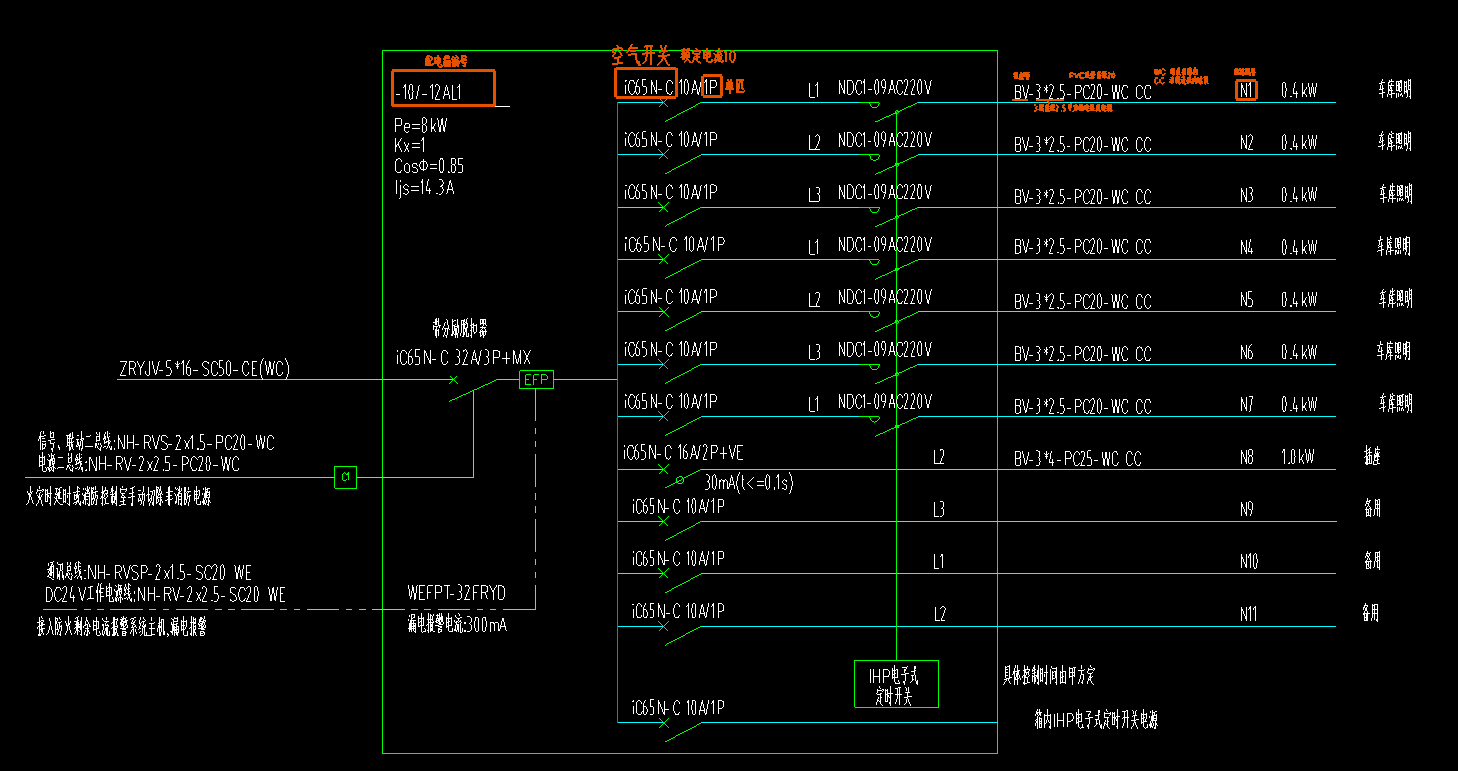Screen dimensions: 1458x771
Task: Click the 漏电报警电流:300mA text
Action: (x=457, y=625)
